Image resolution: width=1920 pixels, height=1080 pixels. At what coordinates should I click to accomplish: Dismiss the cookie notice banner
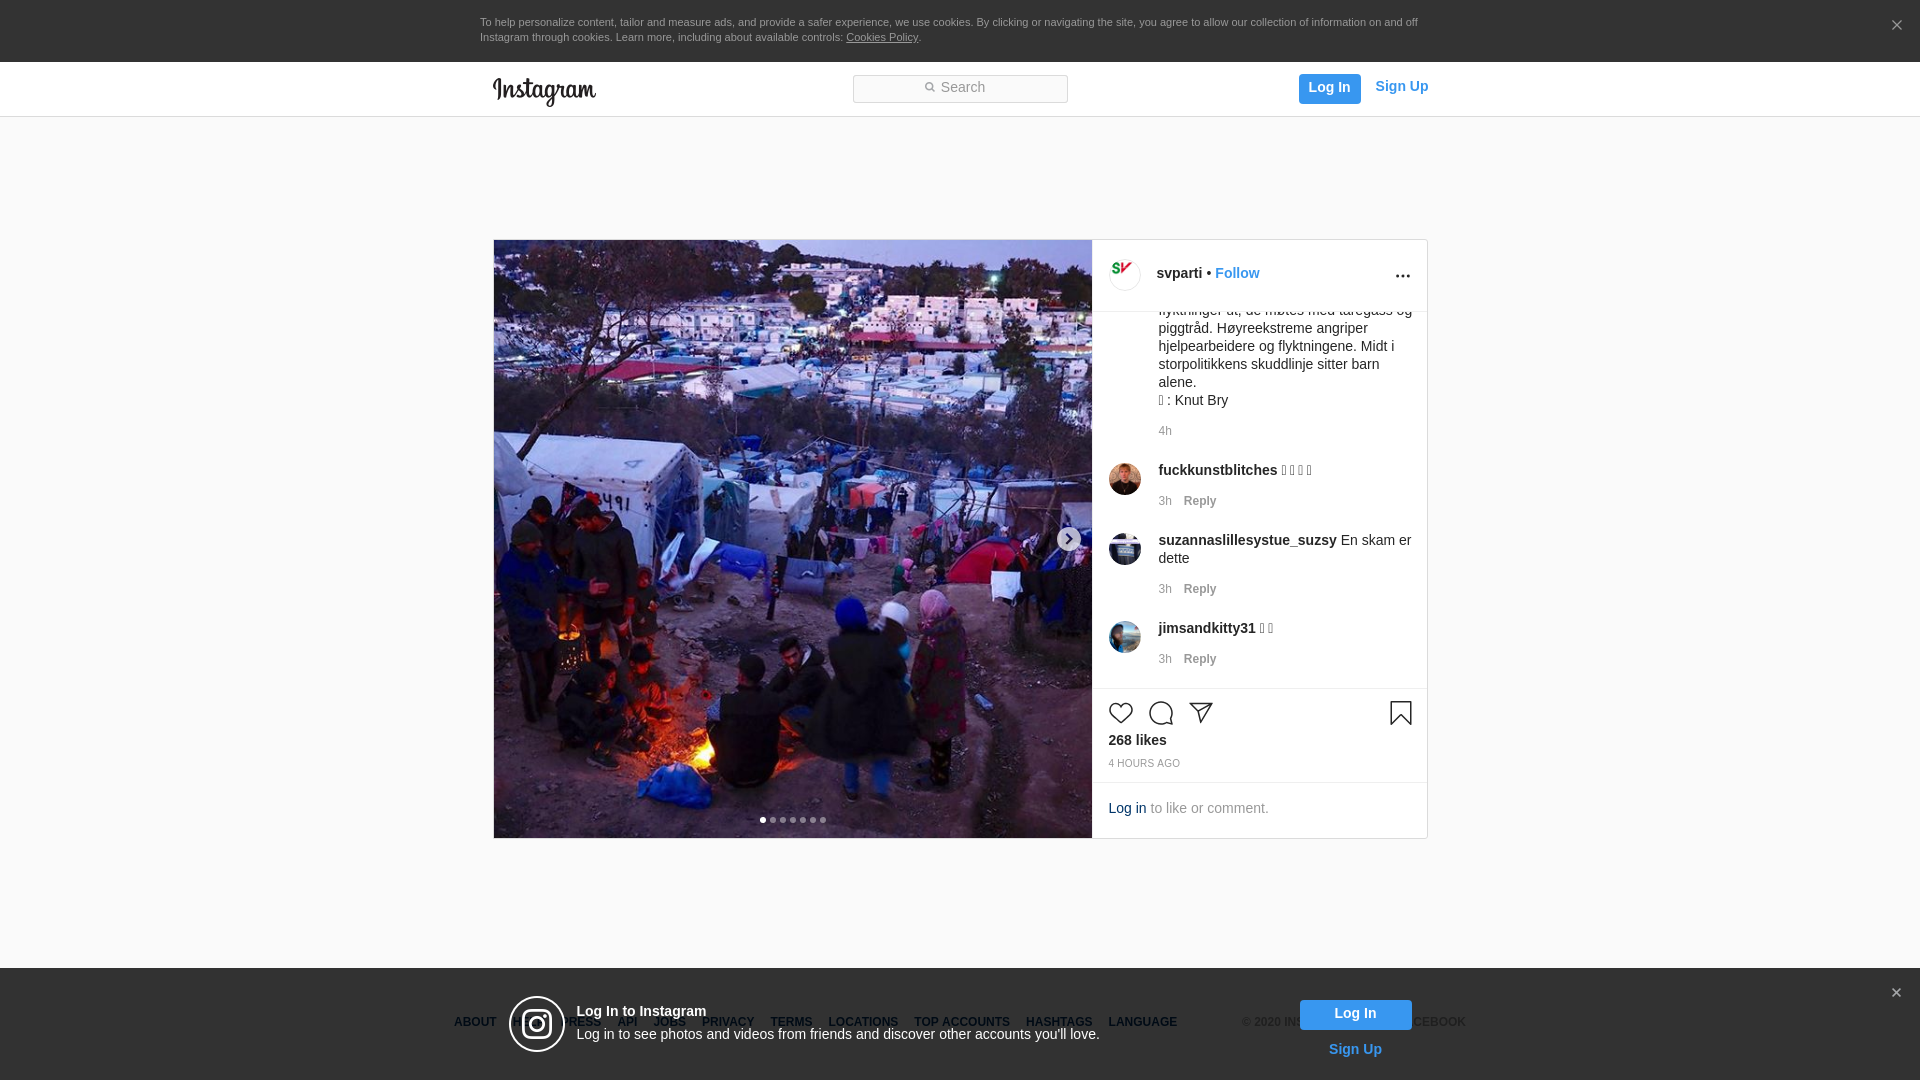[x=1896, y=26]
